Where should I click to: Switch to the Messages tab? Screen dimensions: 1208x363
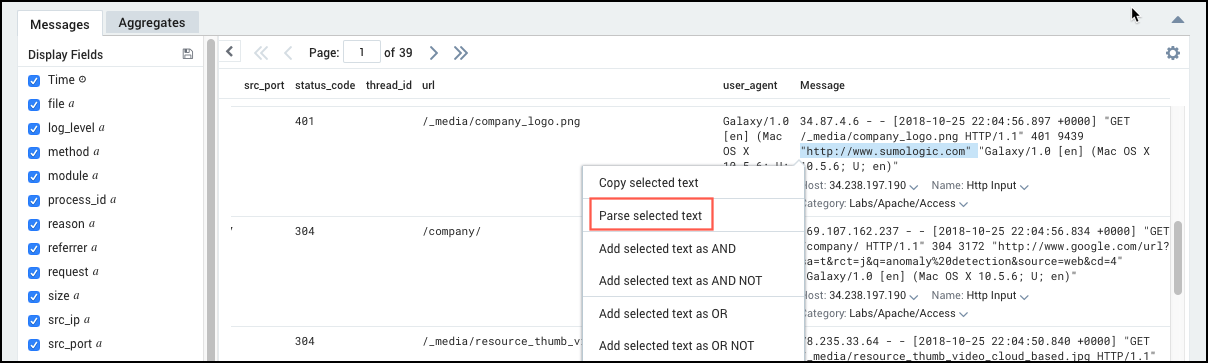pyautogui.click(x=60, y=23)
